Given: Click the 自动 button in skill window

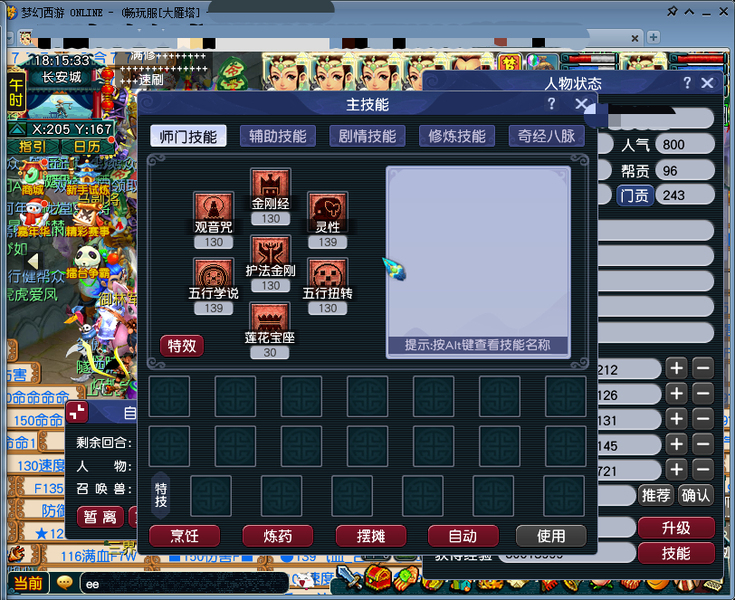Looking at the screenshot, I should tap(463, 536).
